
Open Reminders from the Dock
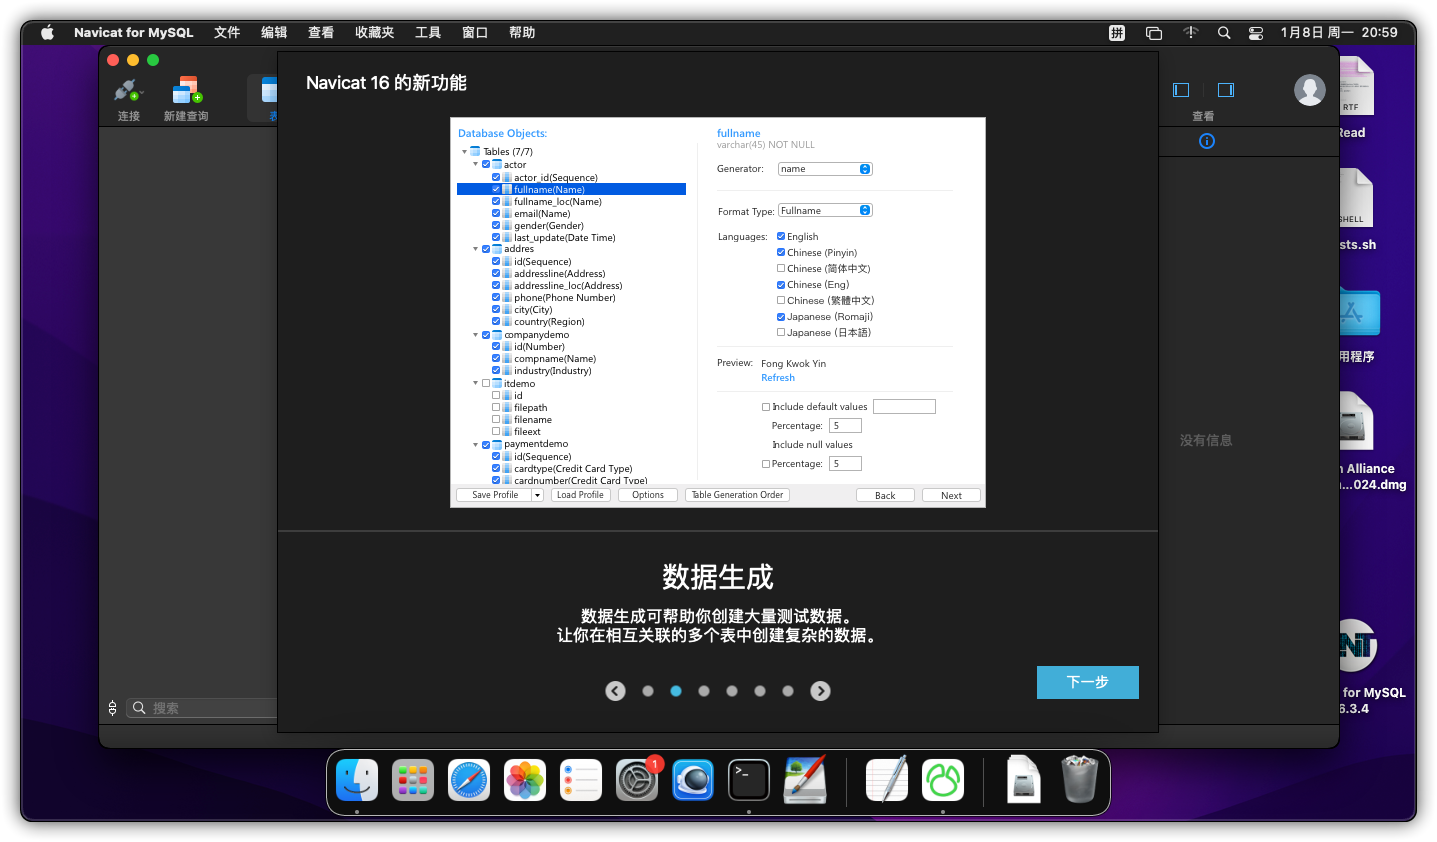[581, 780]
